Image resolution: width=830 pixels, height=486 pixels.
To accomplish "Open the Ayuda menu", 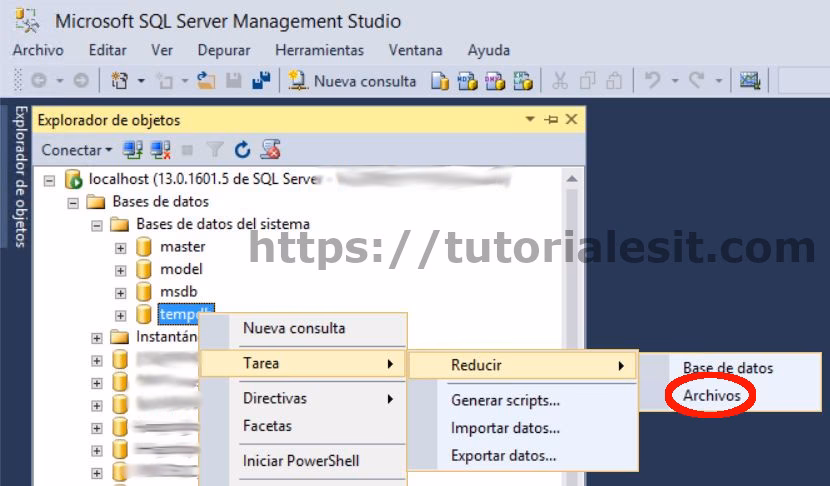I will tap(489, 50).
